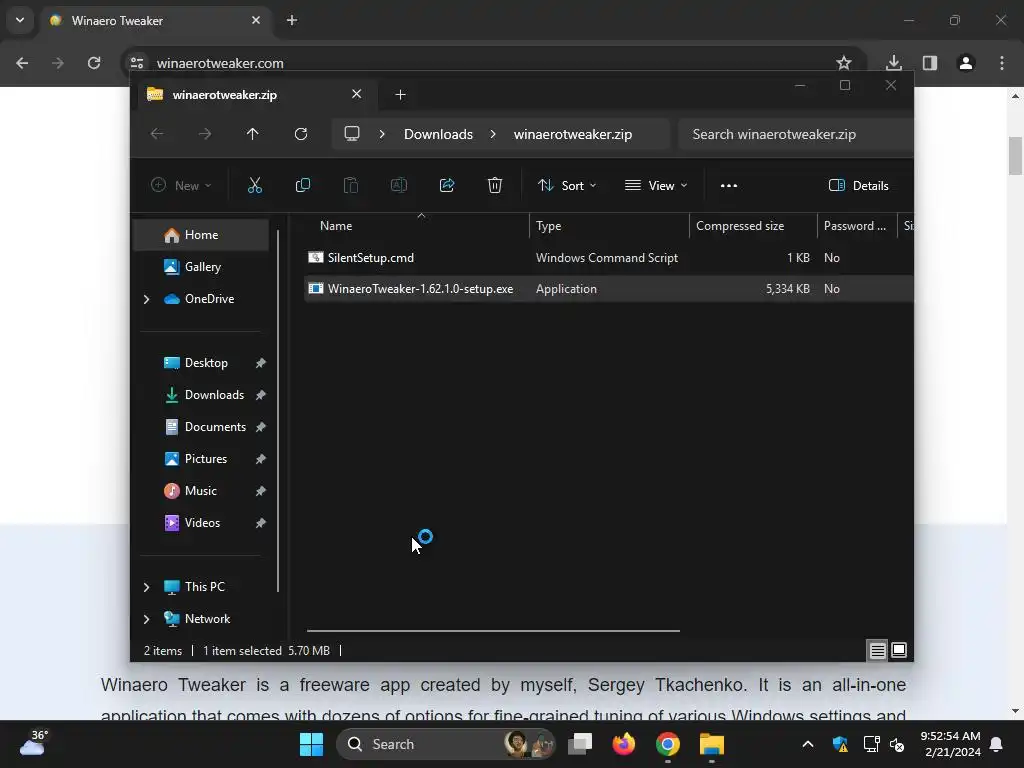The width and height of the screenshot is (1024, 768).
Task: Refresh the Explorer folder view
Action: tap(300, 134)
